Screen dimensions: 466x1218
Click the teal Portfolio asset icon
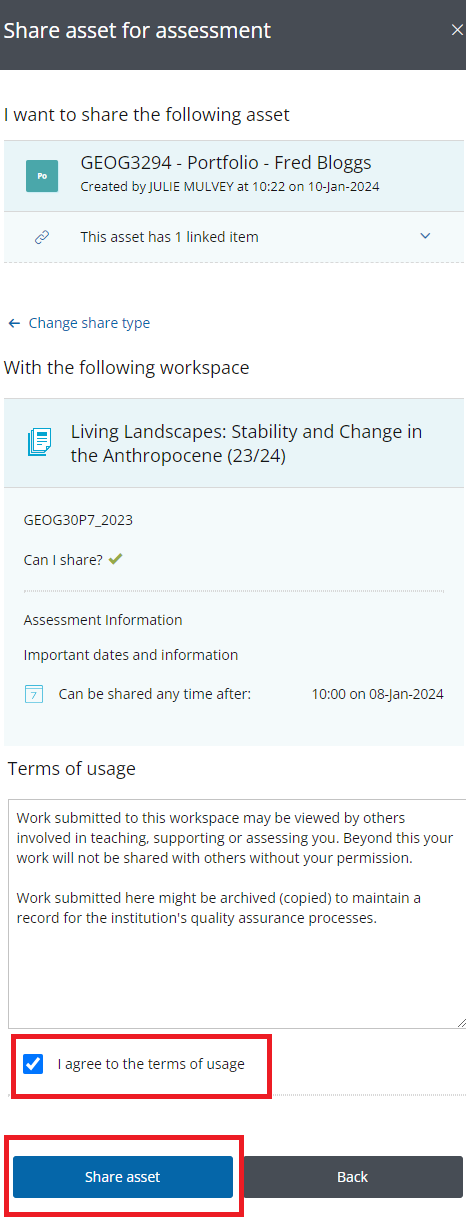(42, 175)
